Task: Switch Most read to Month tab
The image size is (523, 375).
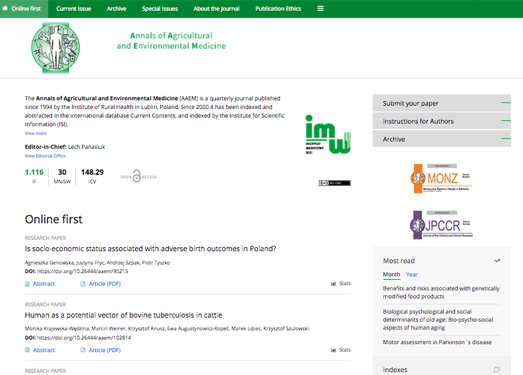Action: coord(391,275)
